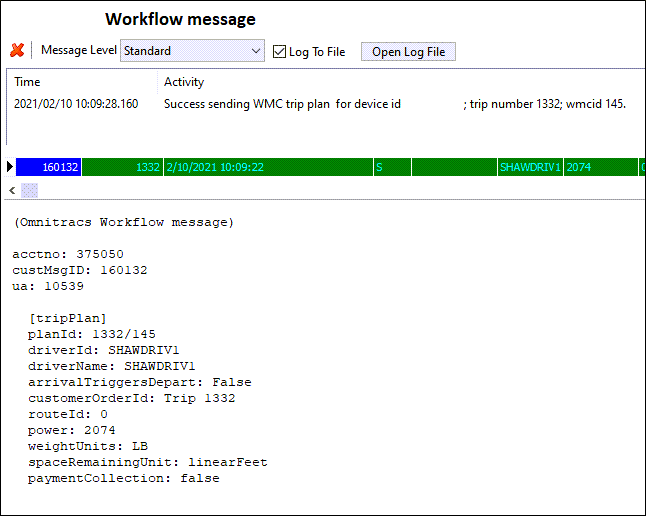Viewport: 646px width, 516px height.
Task: Click the driverName: SHAWDRIV1 line
Action: (x=112, y=366)
